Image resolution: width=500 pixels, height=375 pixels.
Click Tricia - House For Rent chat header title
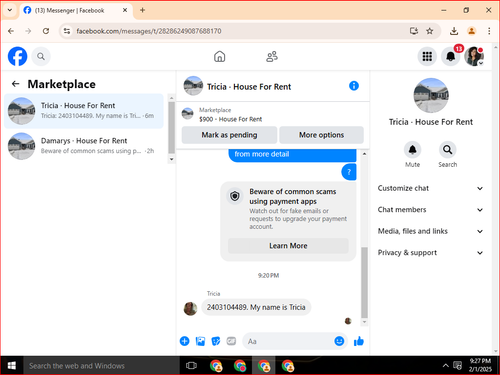tap(249, 87)
